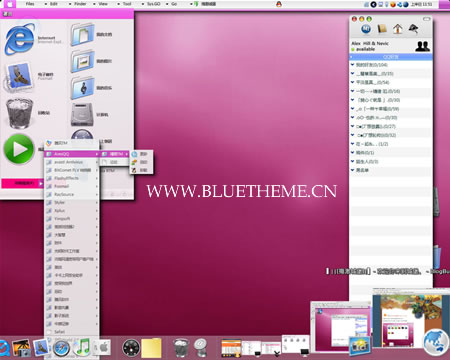
Task: Expand the last contact group in list
Action: click(x=352, y=170)
